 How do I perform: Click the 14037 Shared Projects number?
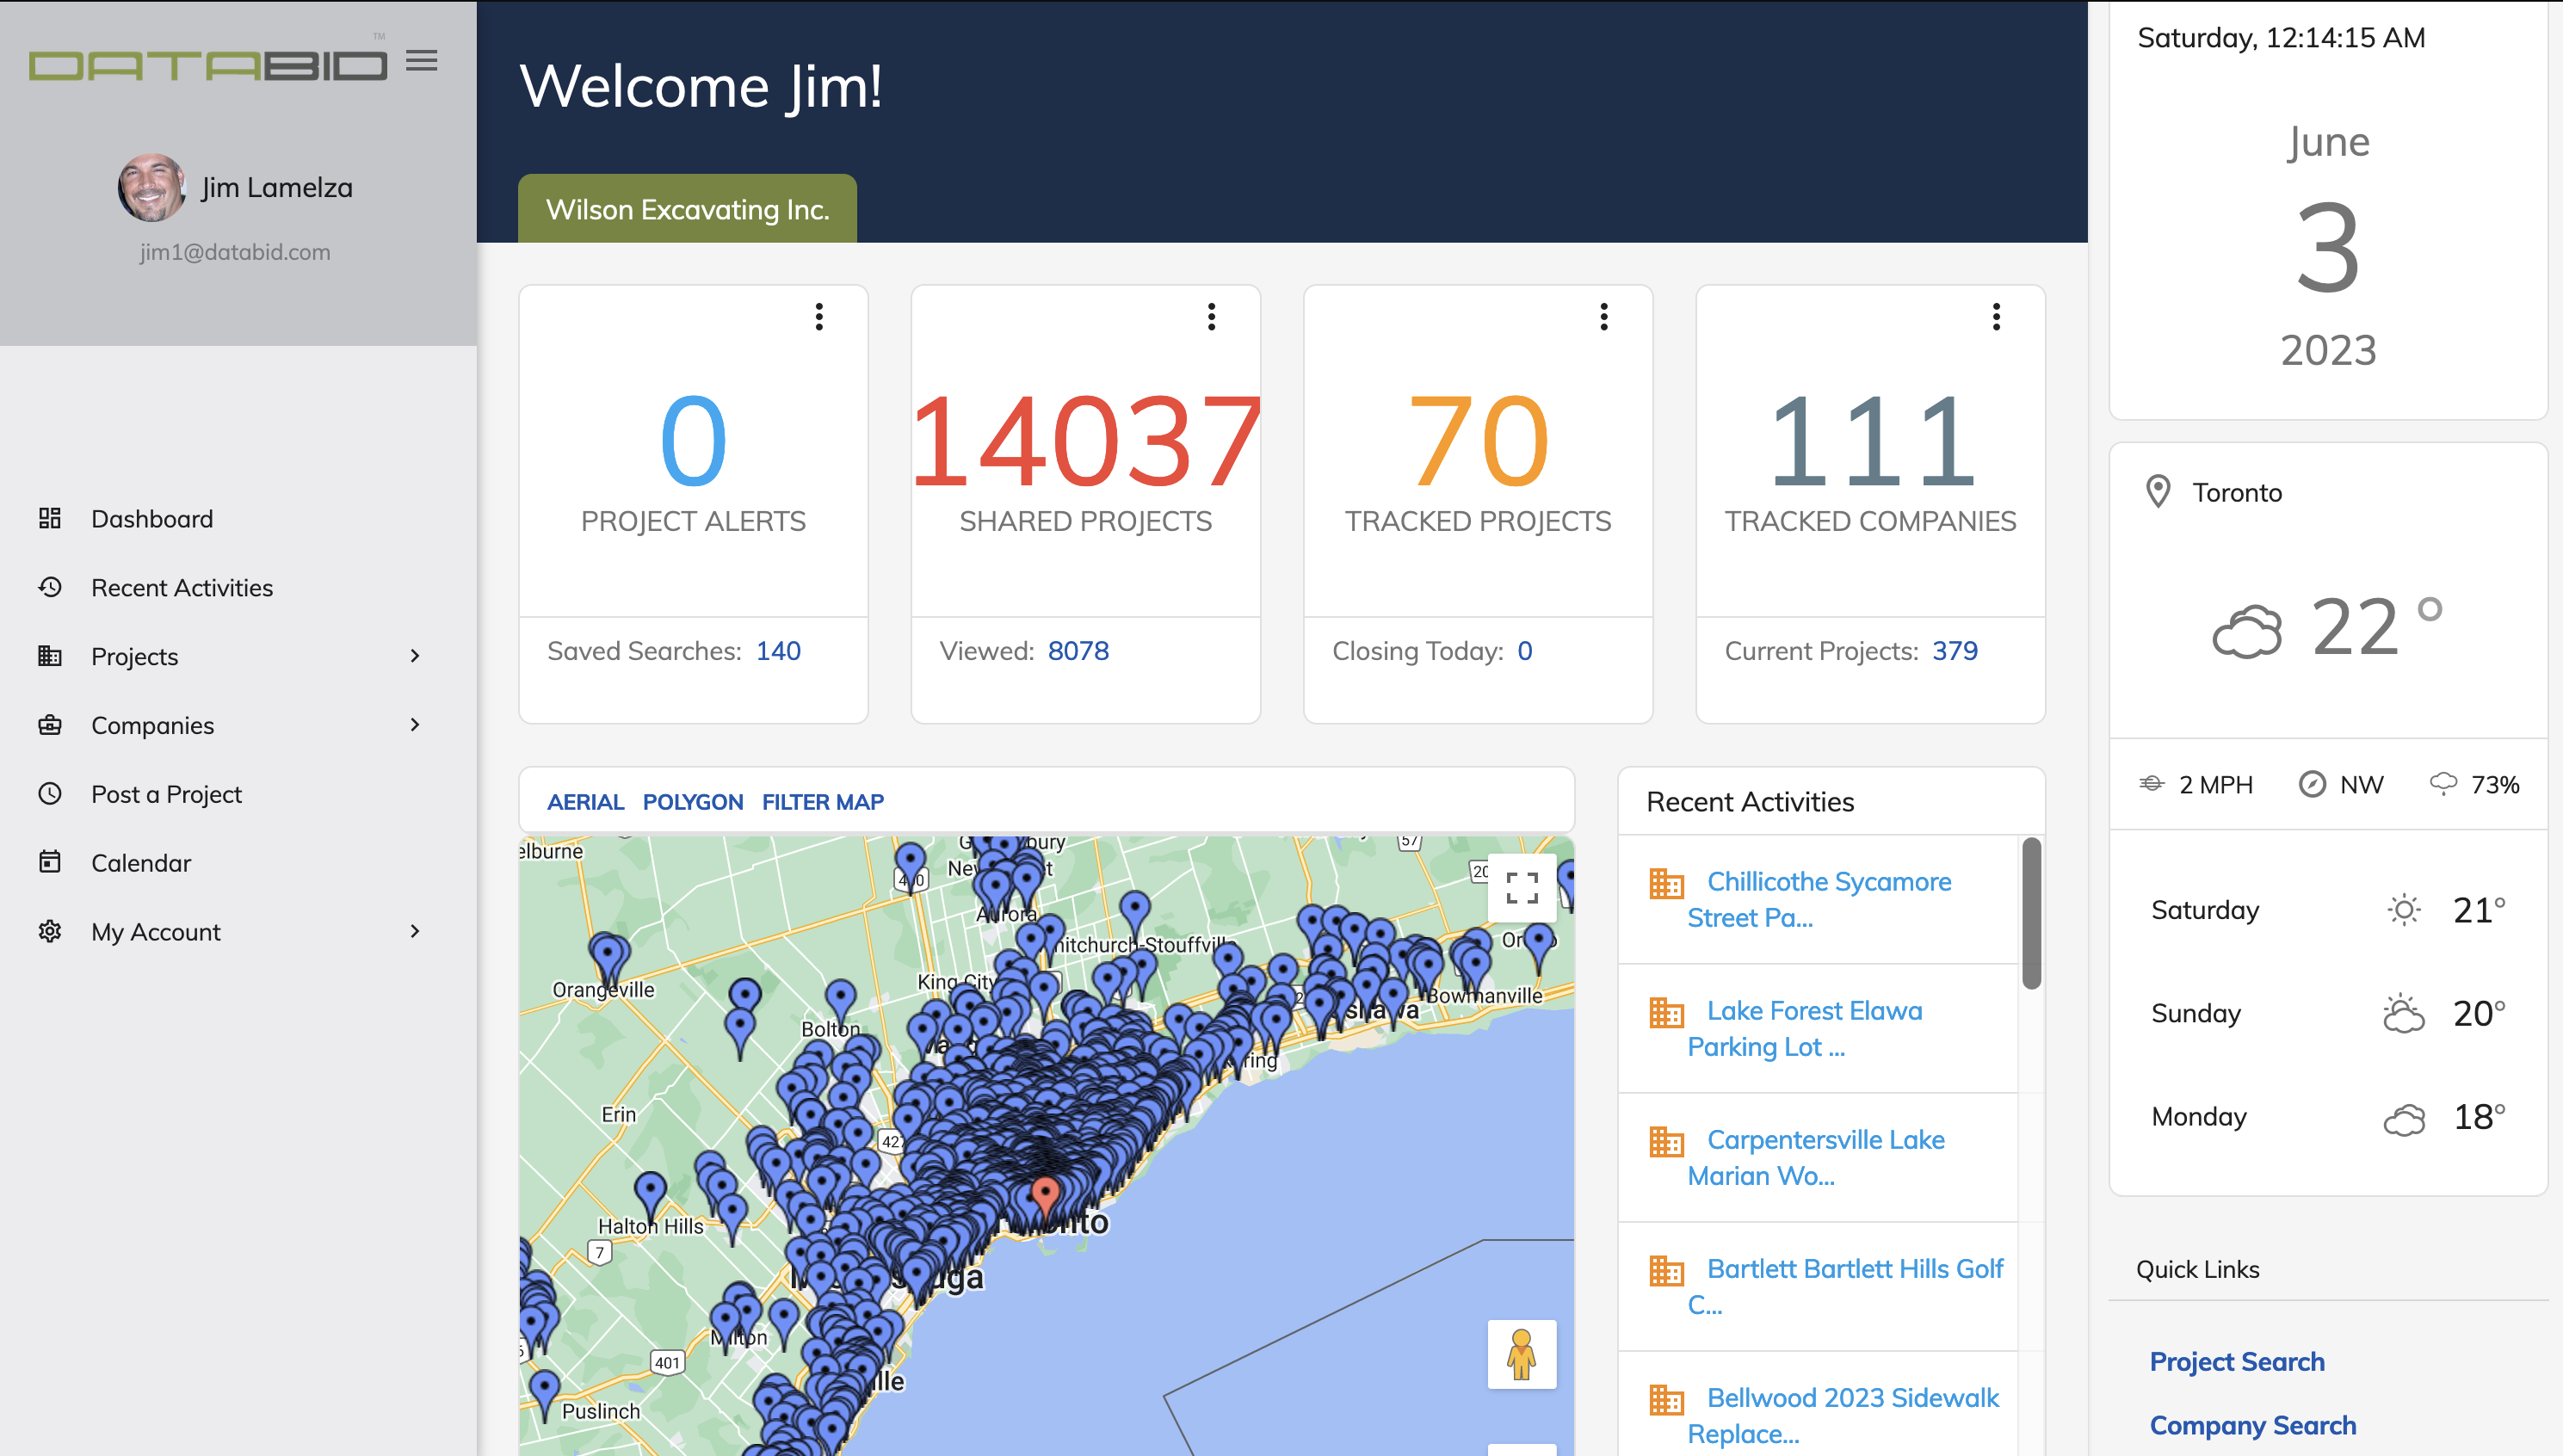pyautogui.click(x=1086, y=441)
